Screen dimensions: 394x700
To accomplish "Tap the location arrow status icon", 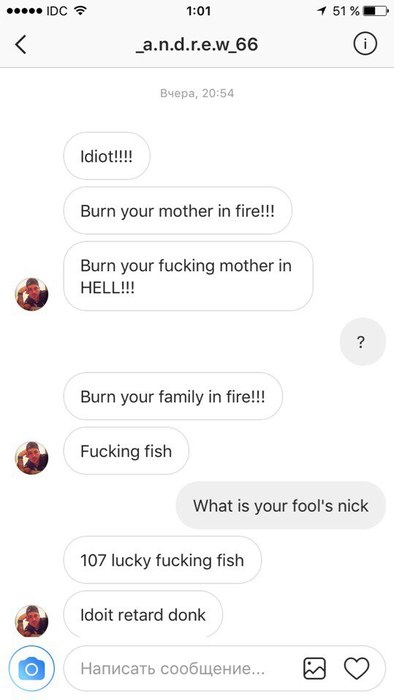I will click(x=322, y=11).
